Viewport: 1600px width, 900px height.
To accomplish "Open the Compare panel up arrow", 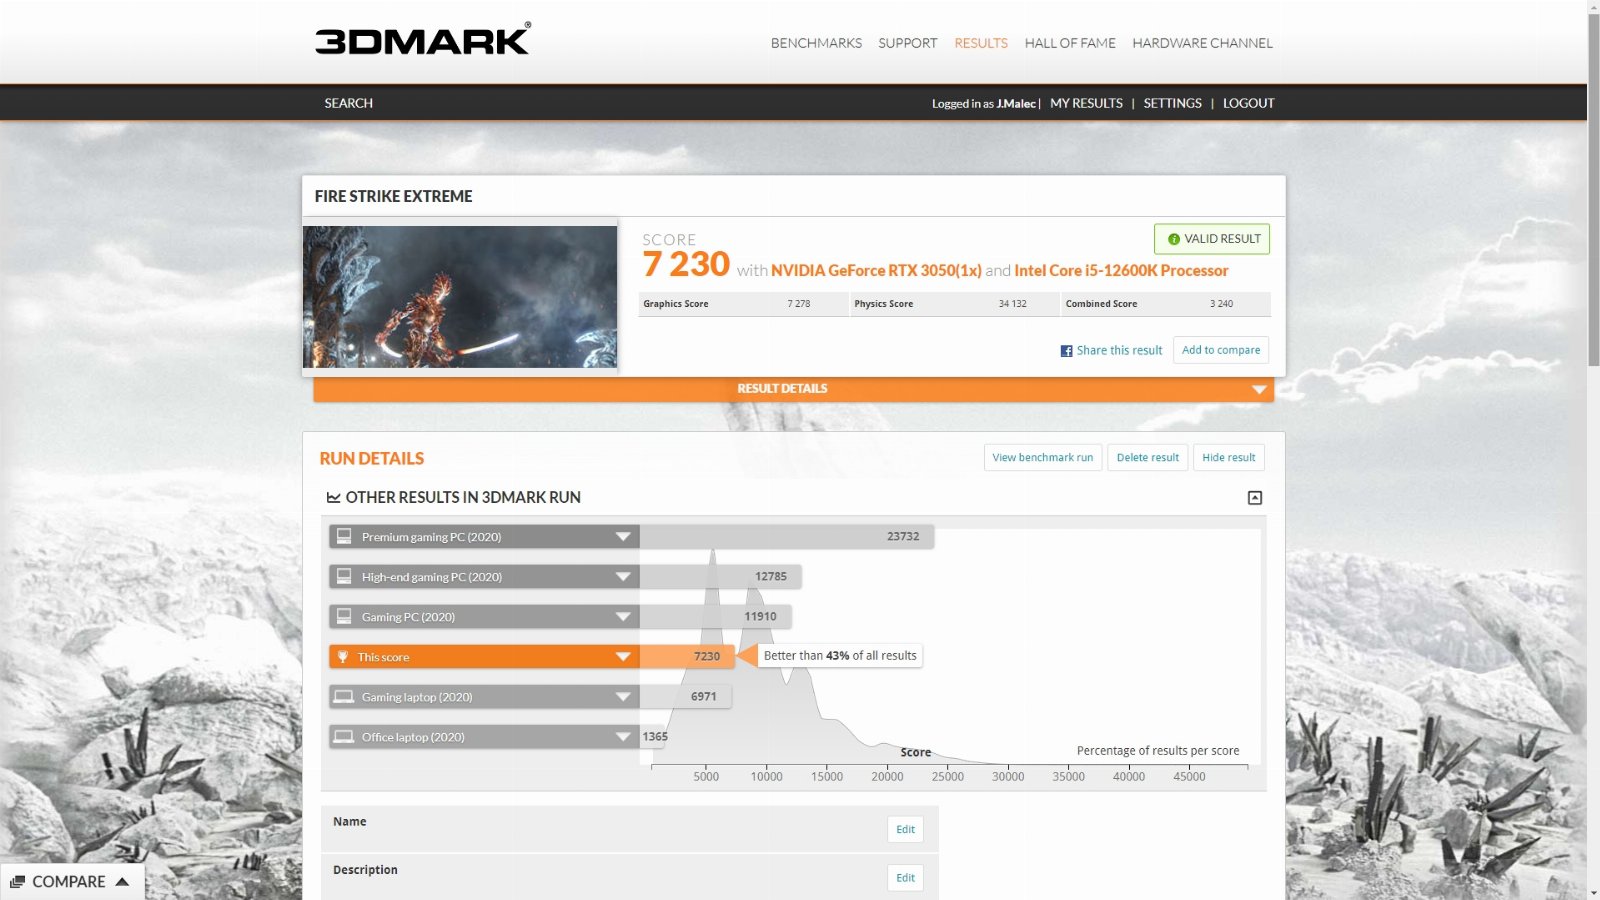I will pos(122,881).
